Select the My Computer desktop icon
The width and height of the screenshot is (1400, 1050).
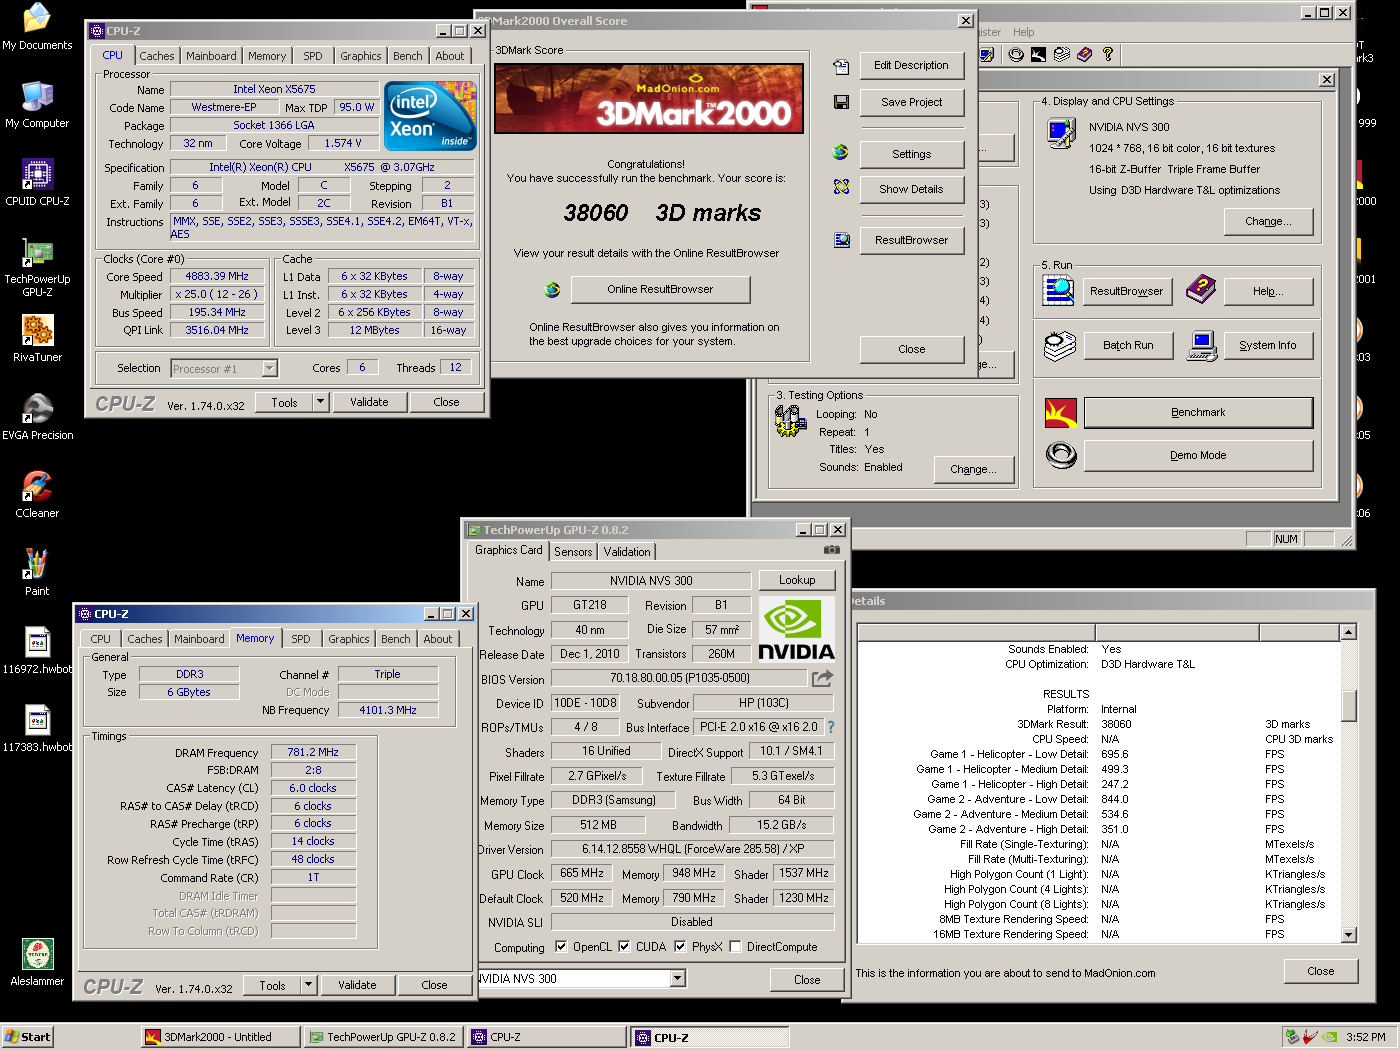37,104
